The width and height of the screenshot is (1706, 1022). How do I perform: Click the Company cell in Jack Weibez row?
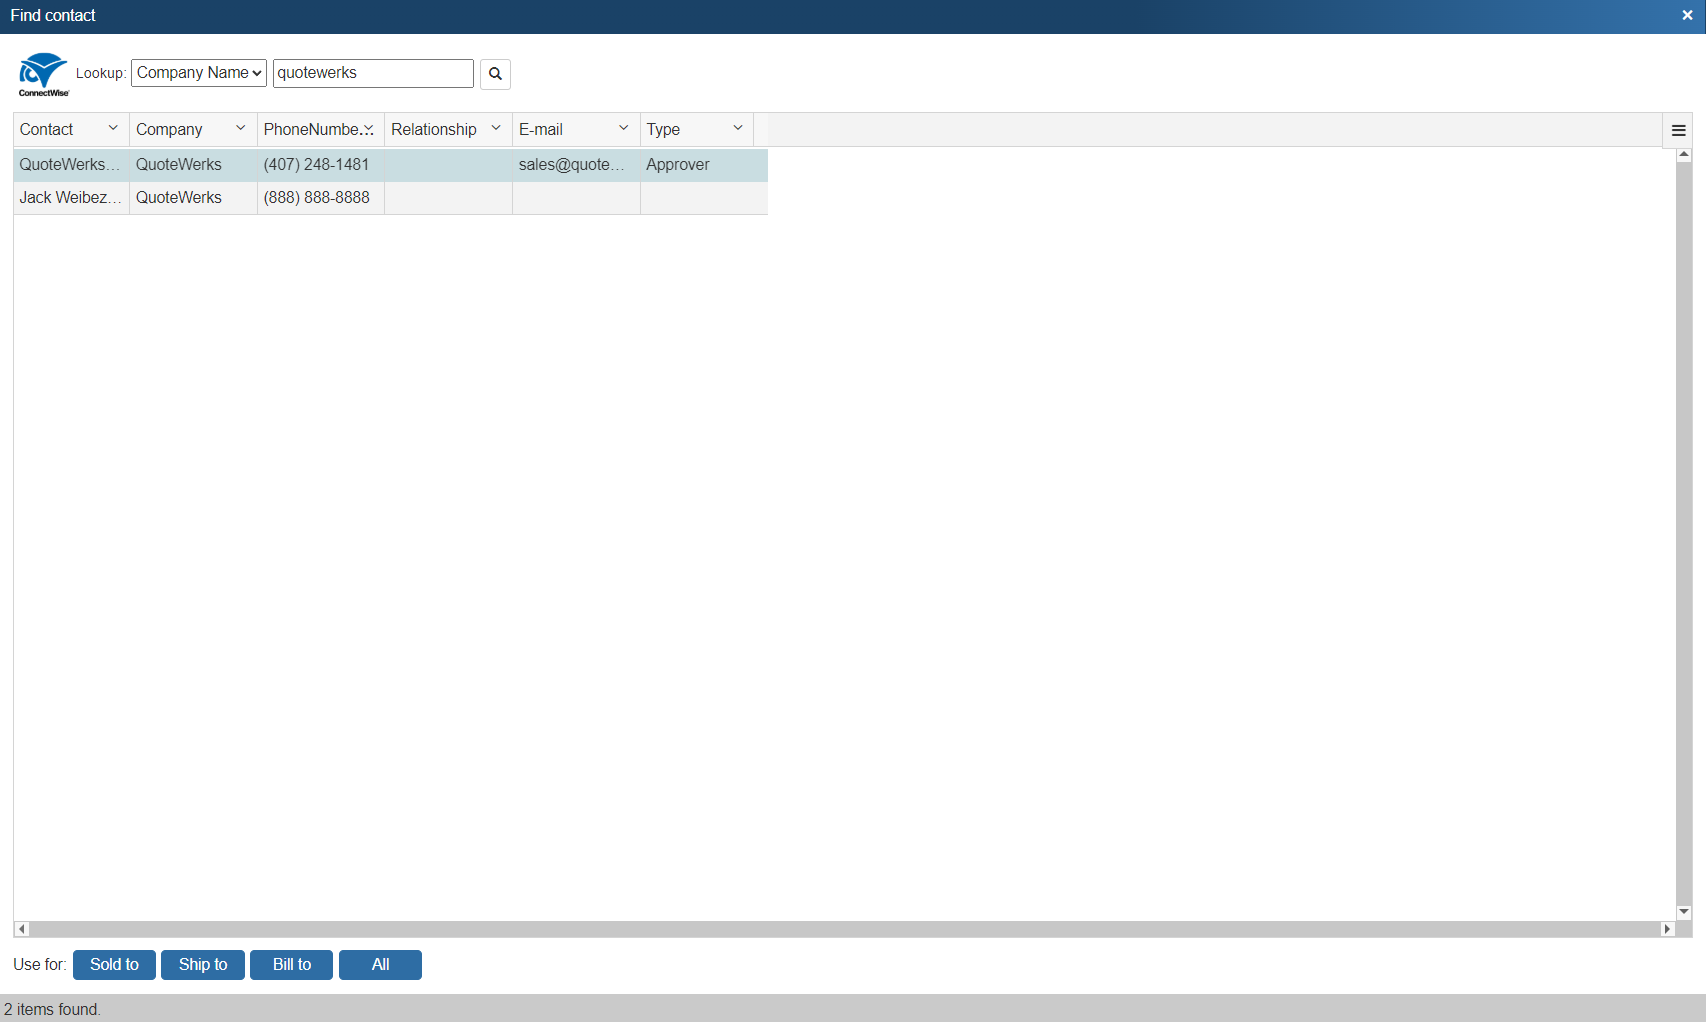(x=193, y=198)
